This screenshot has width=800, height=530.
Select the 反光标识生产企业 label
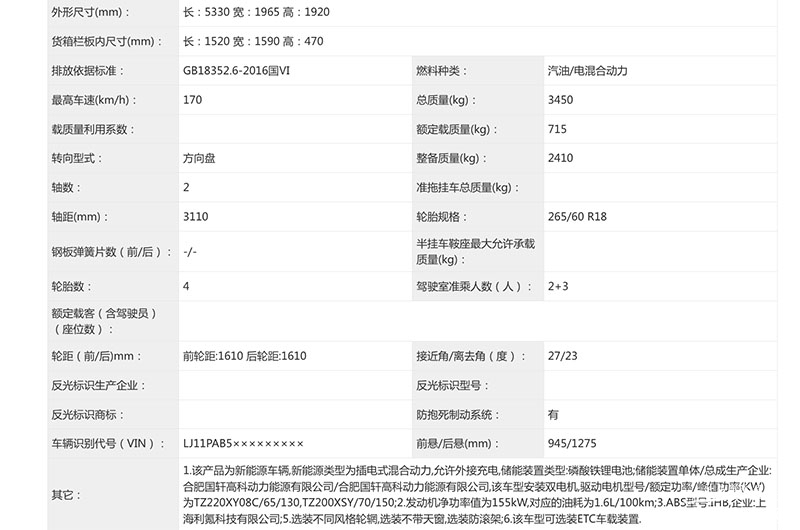[x=98, y=386]
